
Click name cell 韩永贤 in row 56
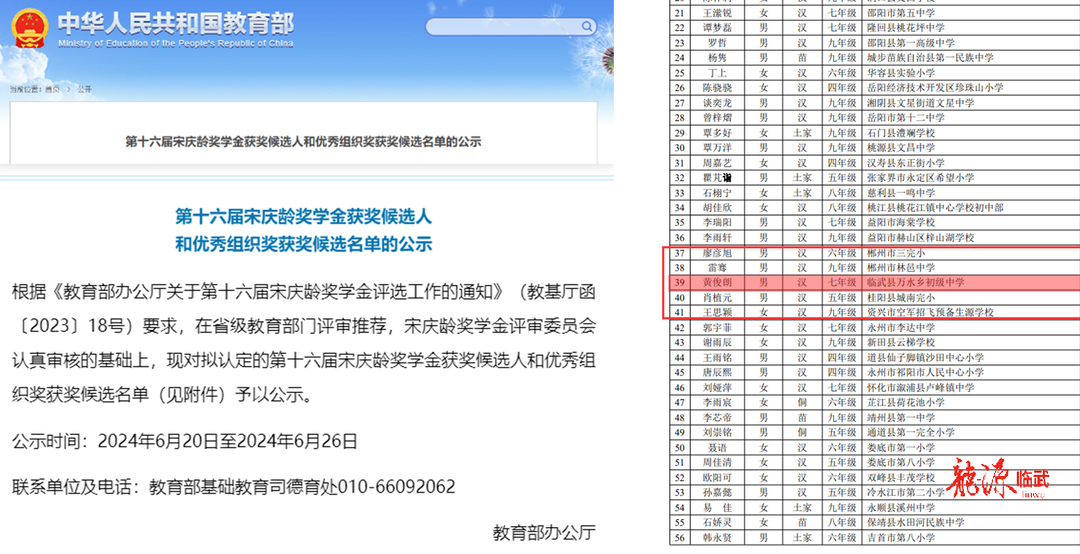[716, 537]
